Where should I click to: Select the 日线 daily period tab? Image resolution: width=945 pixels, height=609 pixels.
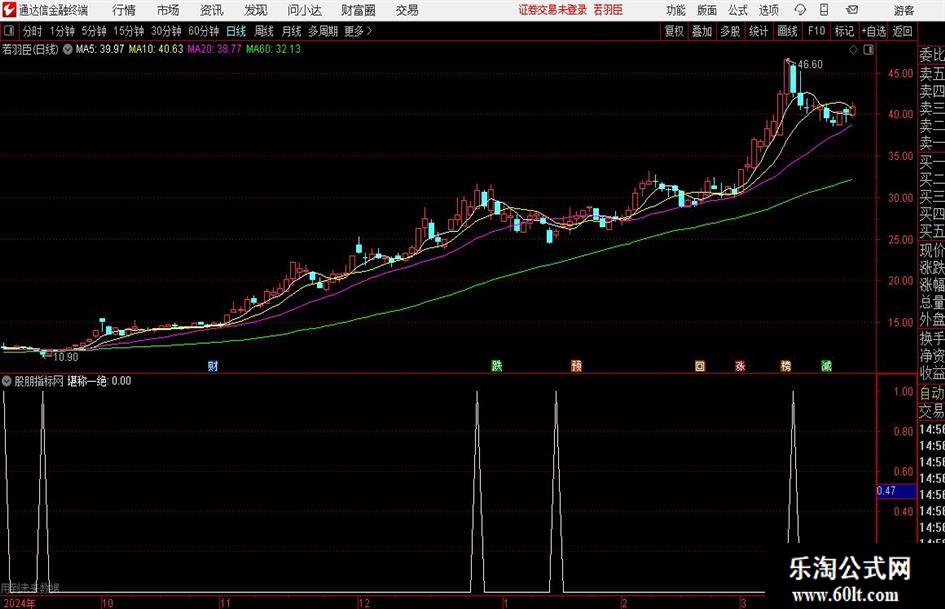click(236, 31)
